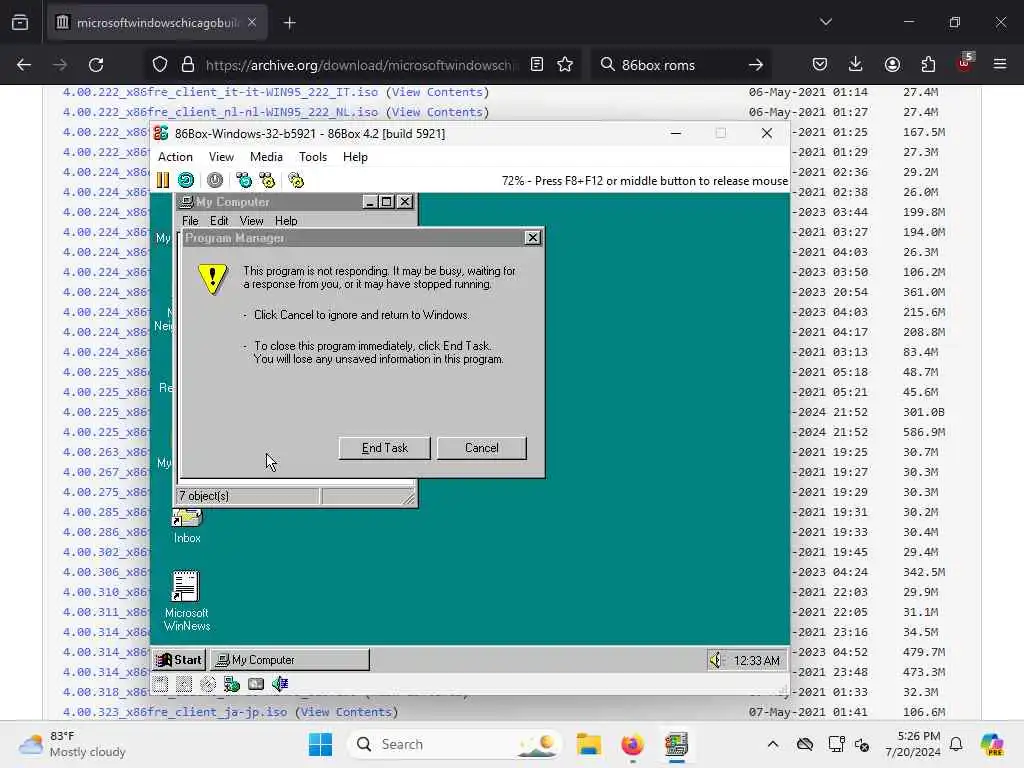Click Firefox recent browsing icon

(20, 22)
